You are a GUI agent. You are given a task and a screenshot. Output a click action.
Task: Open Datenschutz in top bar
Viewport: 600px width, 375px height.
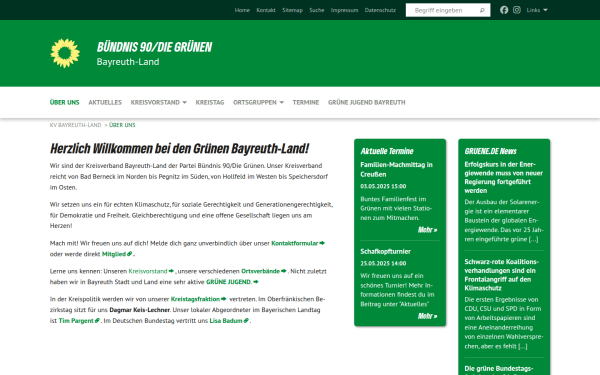(380, 10)
